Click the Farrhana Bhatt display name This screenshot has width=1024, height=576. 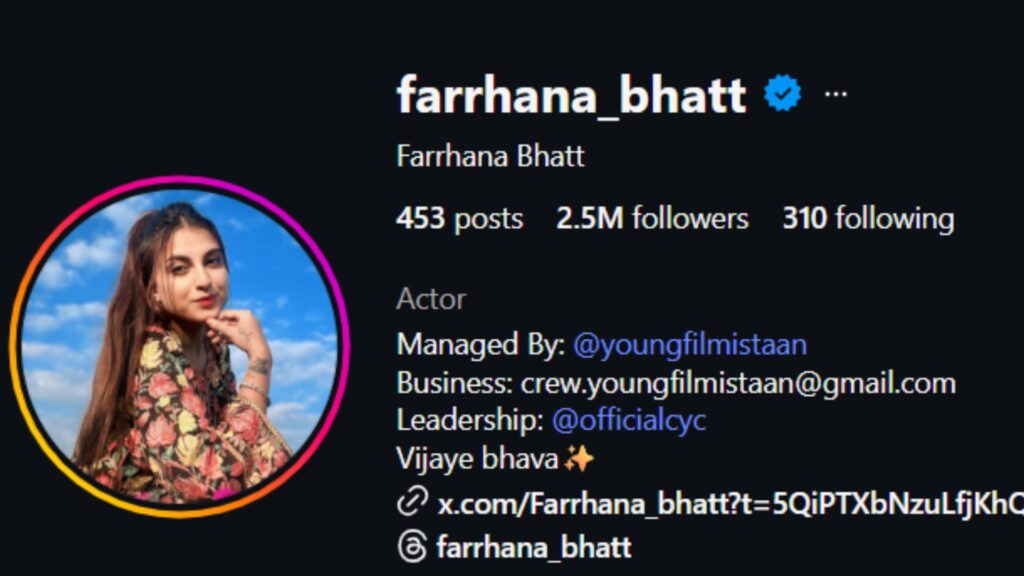(x=490, y=157)
